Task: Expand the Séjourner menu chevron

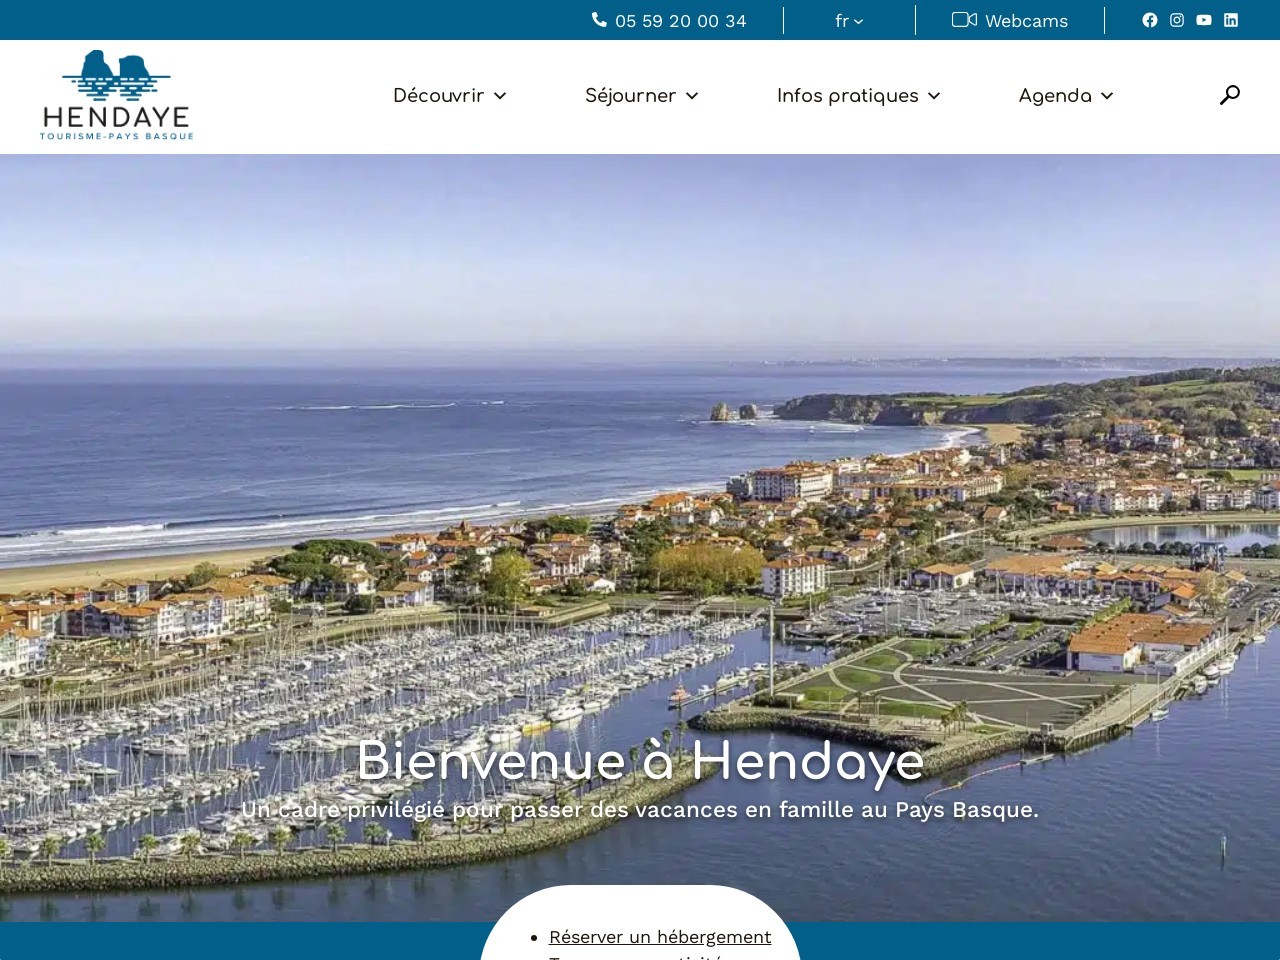Action: tap(692, 96)
